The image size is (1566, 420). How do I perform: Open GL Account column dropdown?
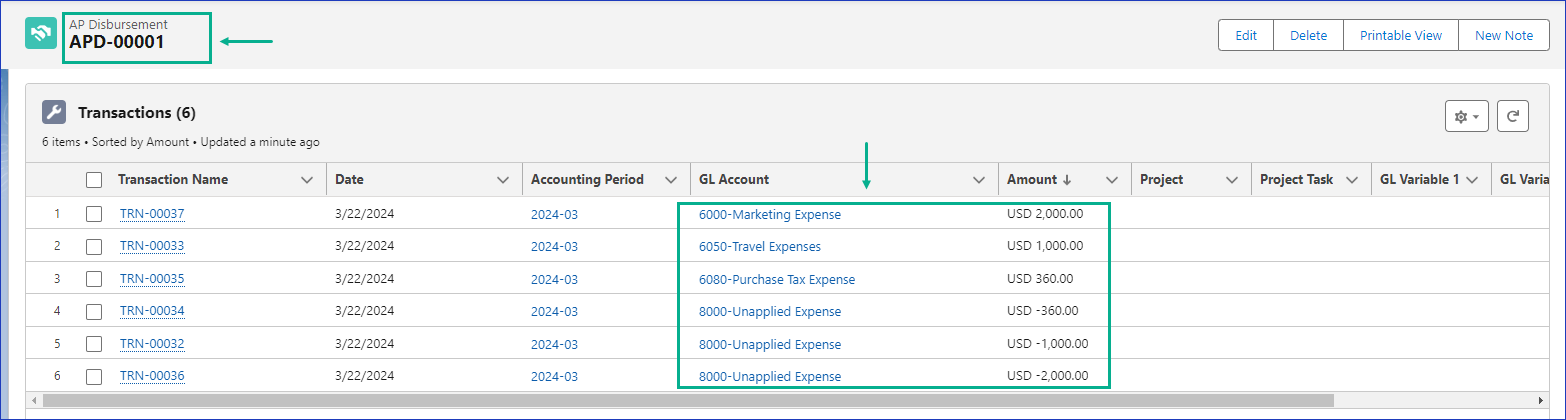click(979, 180)
